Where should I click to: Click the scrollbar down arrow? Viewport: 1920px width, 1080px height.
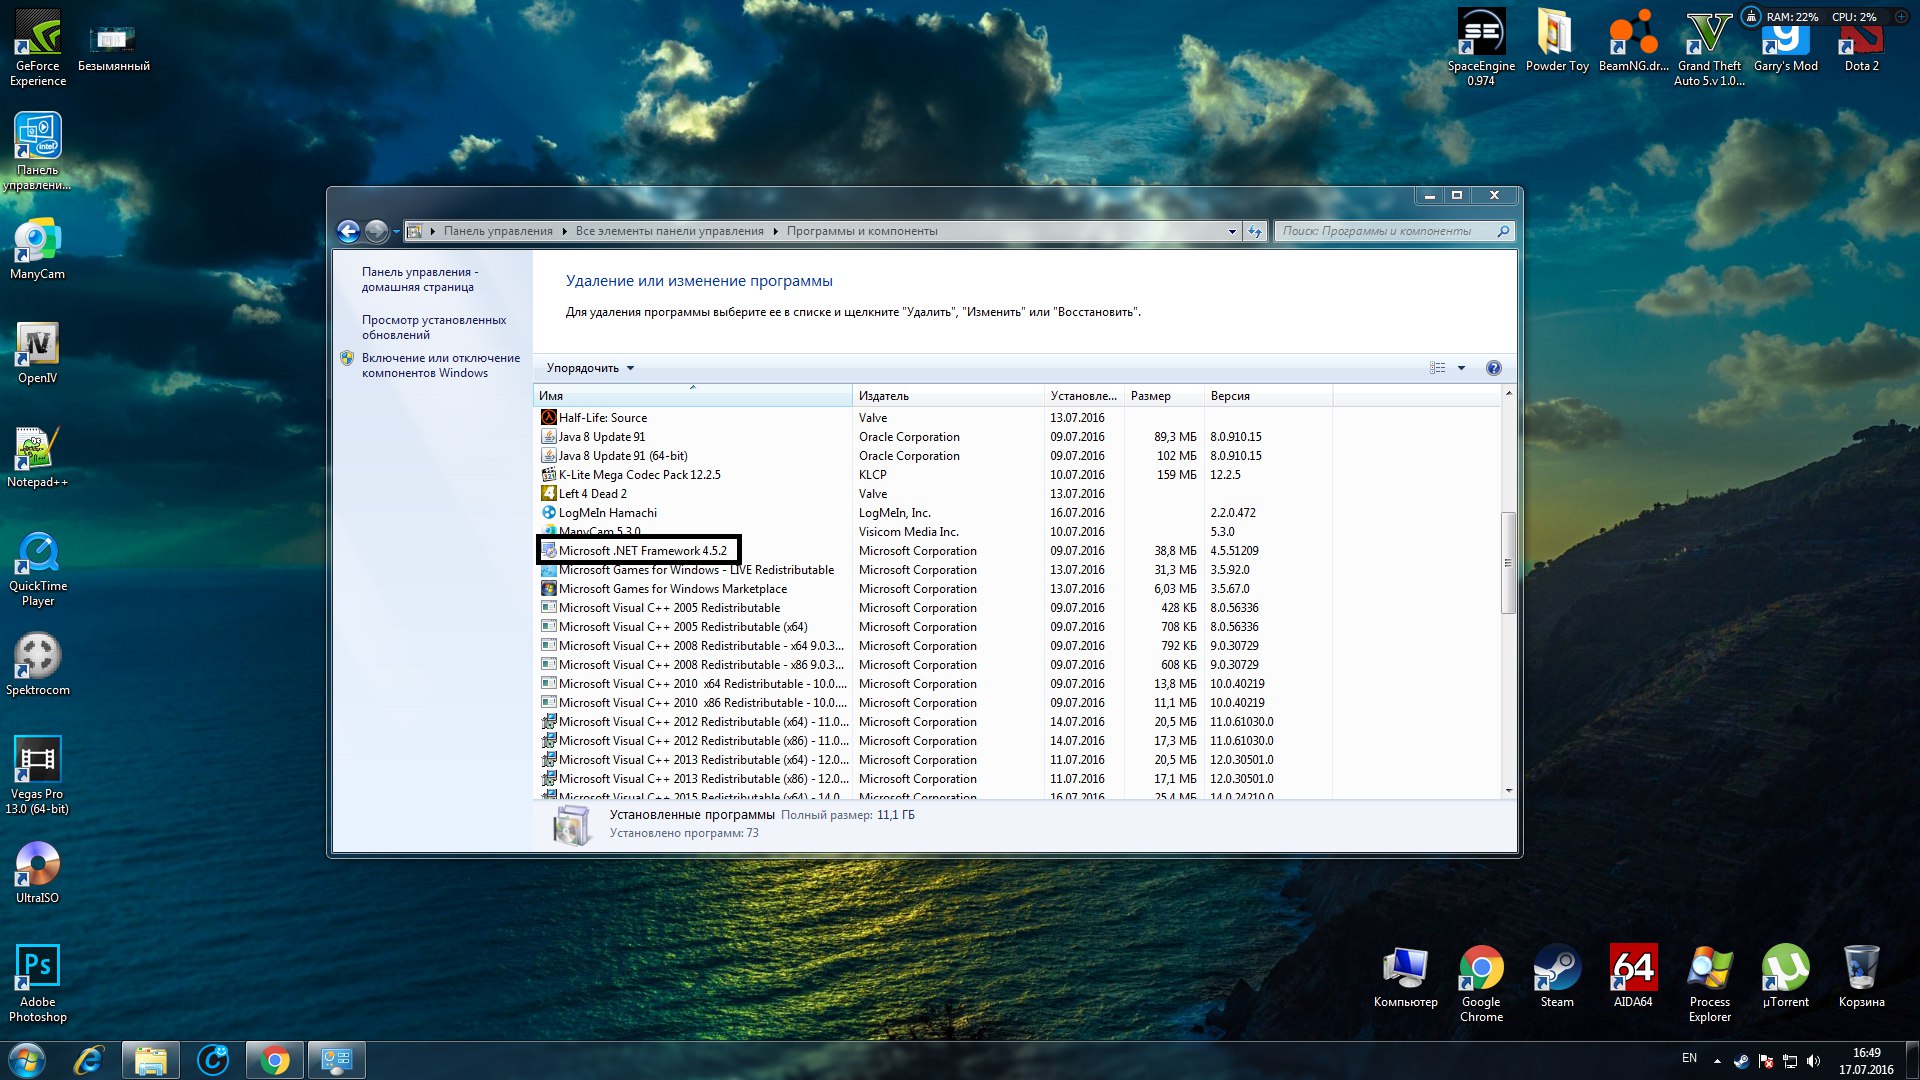[x=1508, y=791]
